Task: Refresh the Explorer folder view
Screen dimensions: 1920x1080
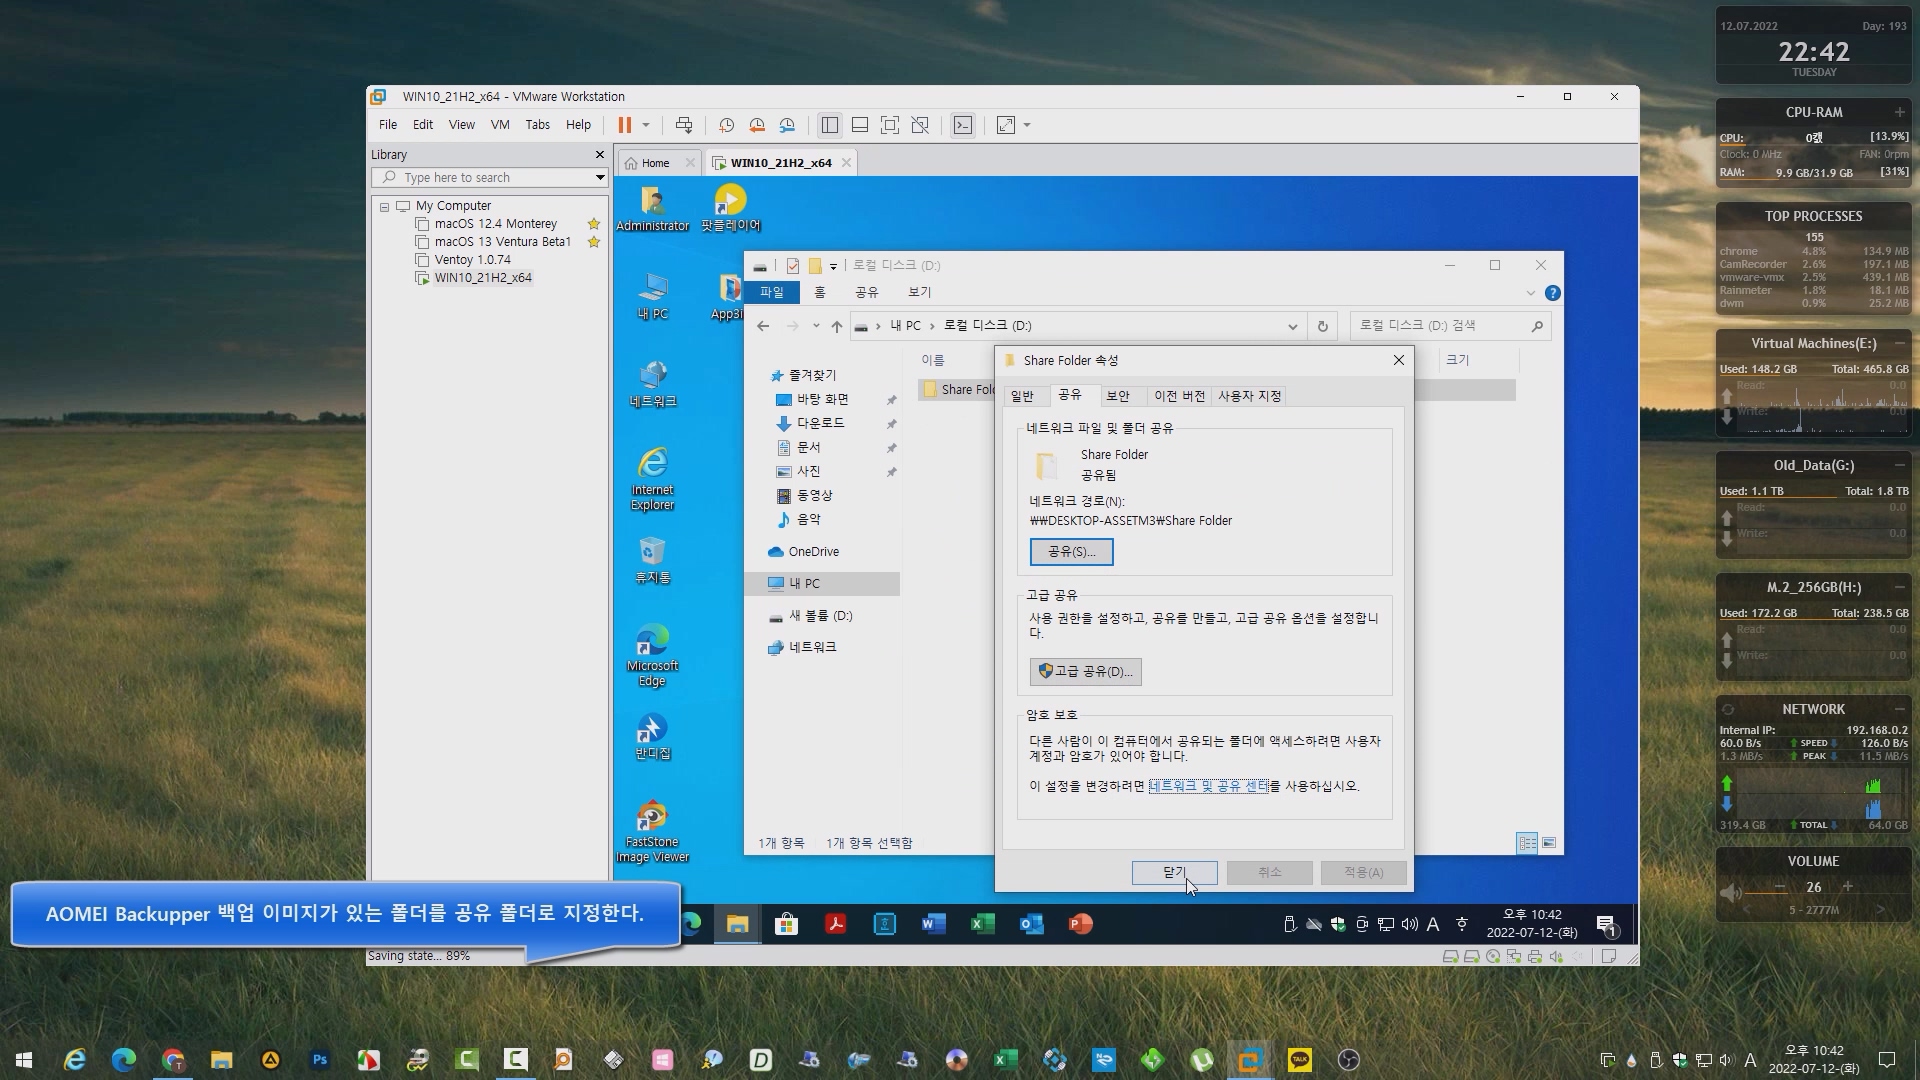Action: [1323, 326]
